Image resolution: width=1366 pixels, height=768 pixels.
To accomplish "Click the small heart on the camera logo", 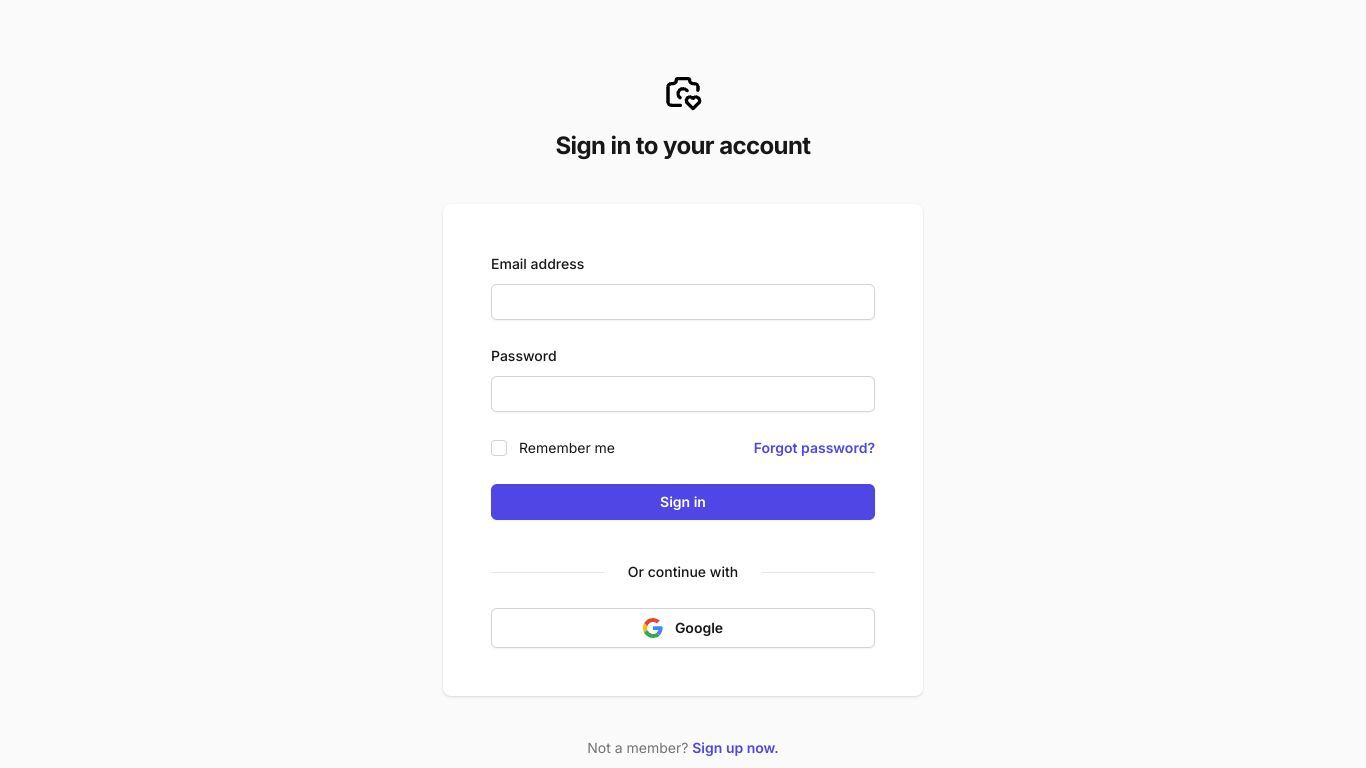I will click(693, 101).
